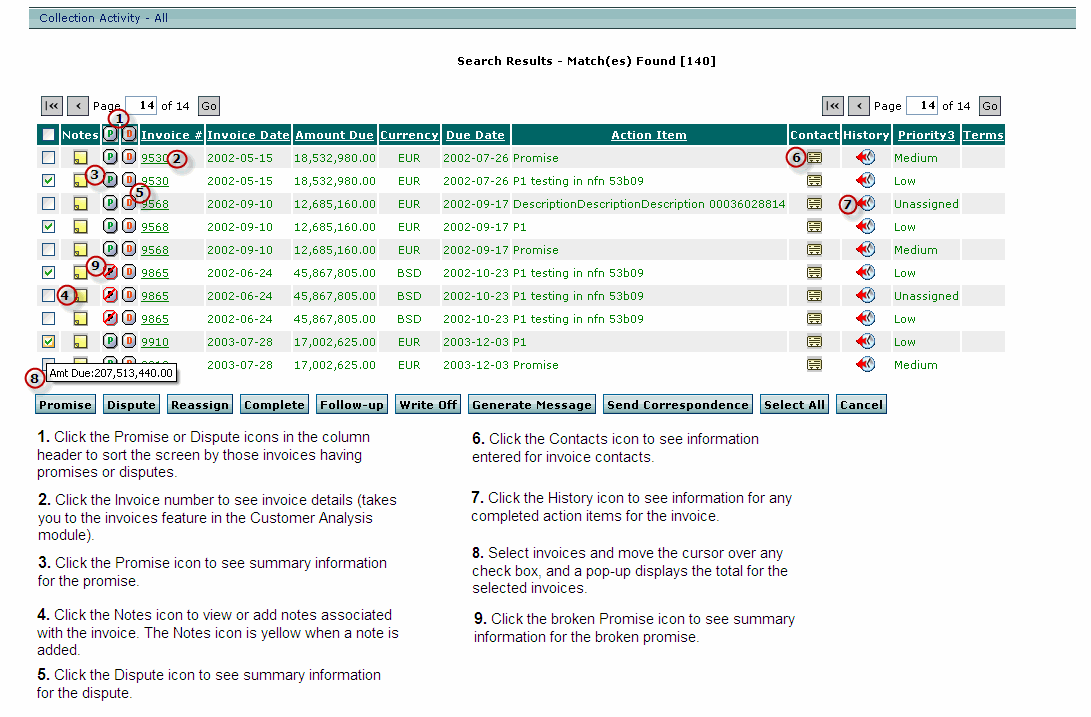Open History icon on 9568 Promise Medium row
Screen dimensions: 1091x717
(866, 249)
